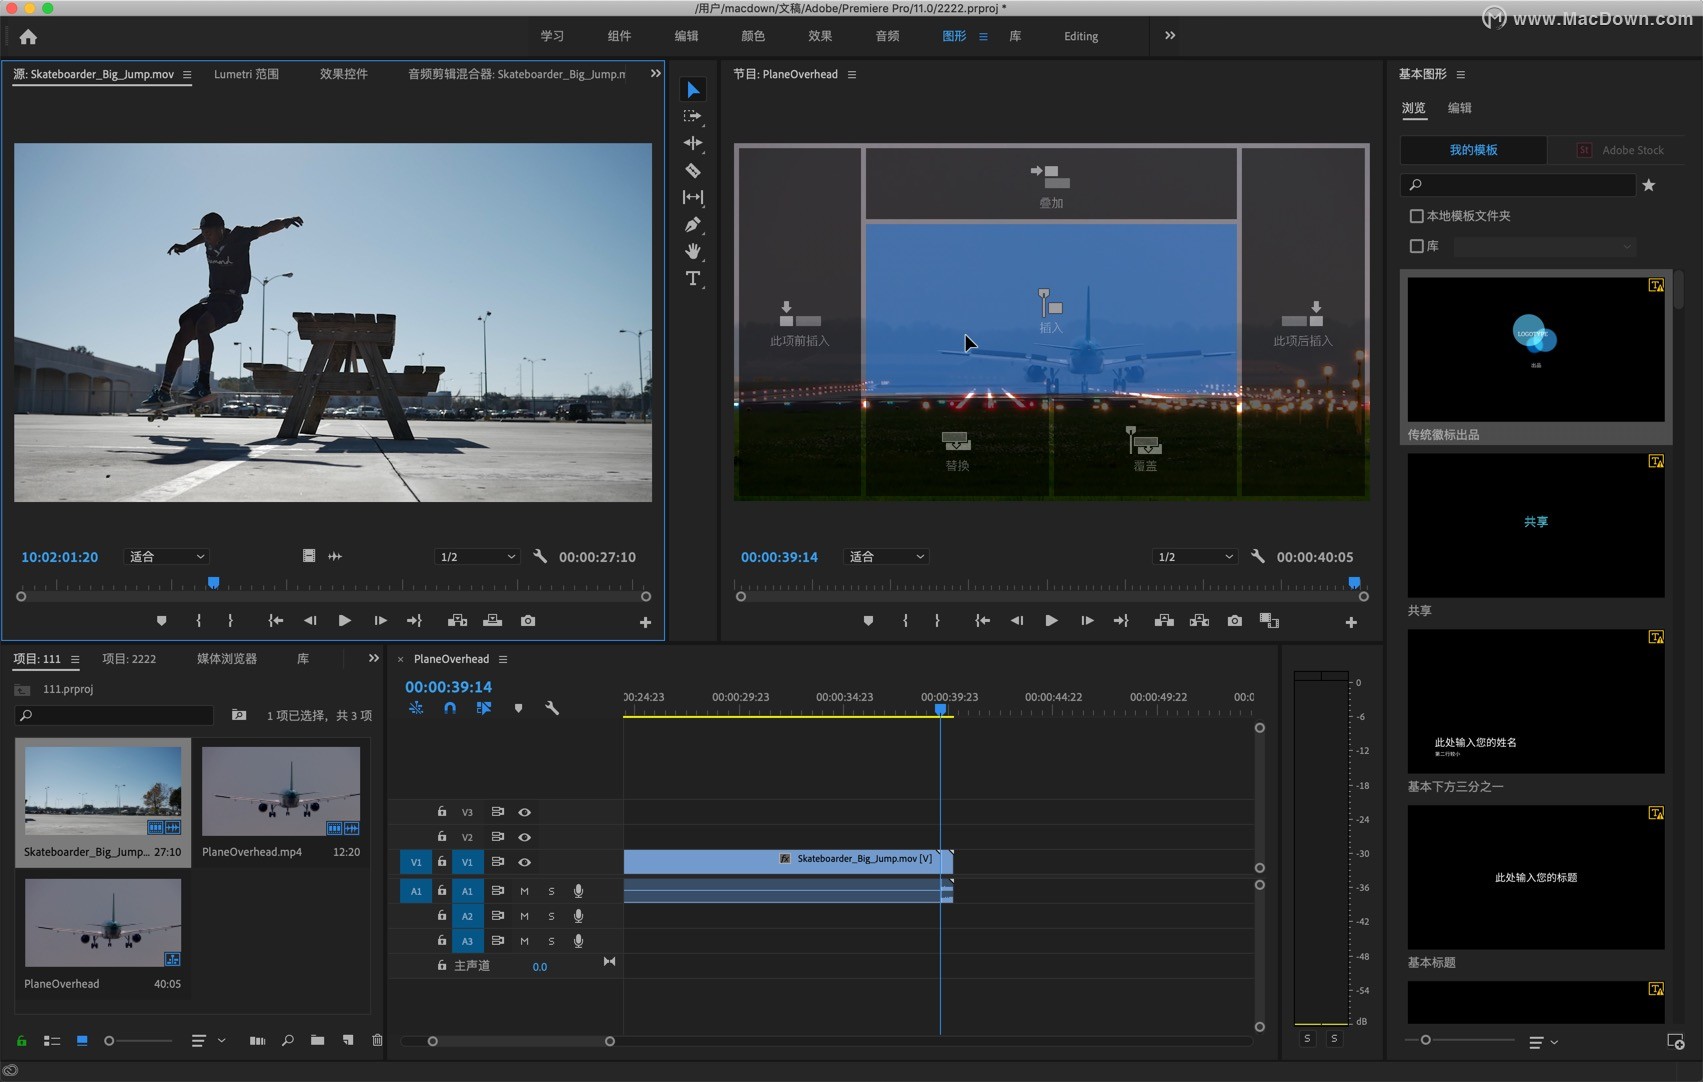
Task: Hide the V1 track with the eye icon
Action: point(525,861)
